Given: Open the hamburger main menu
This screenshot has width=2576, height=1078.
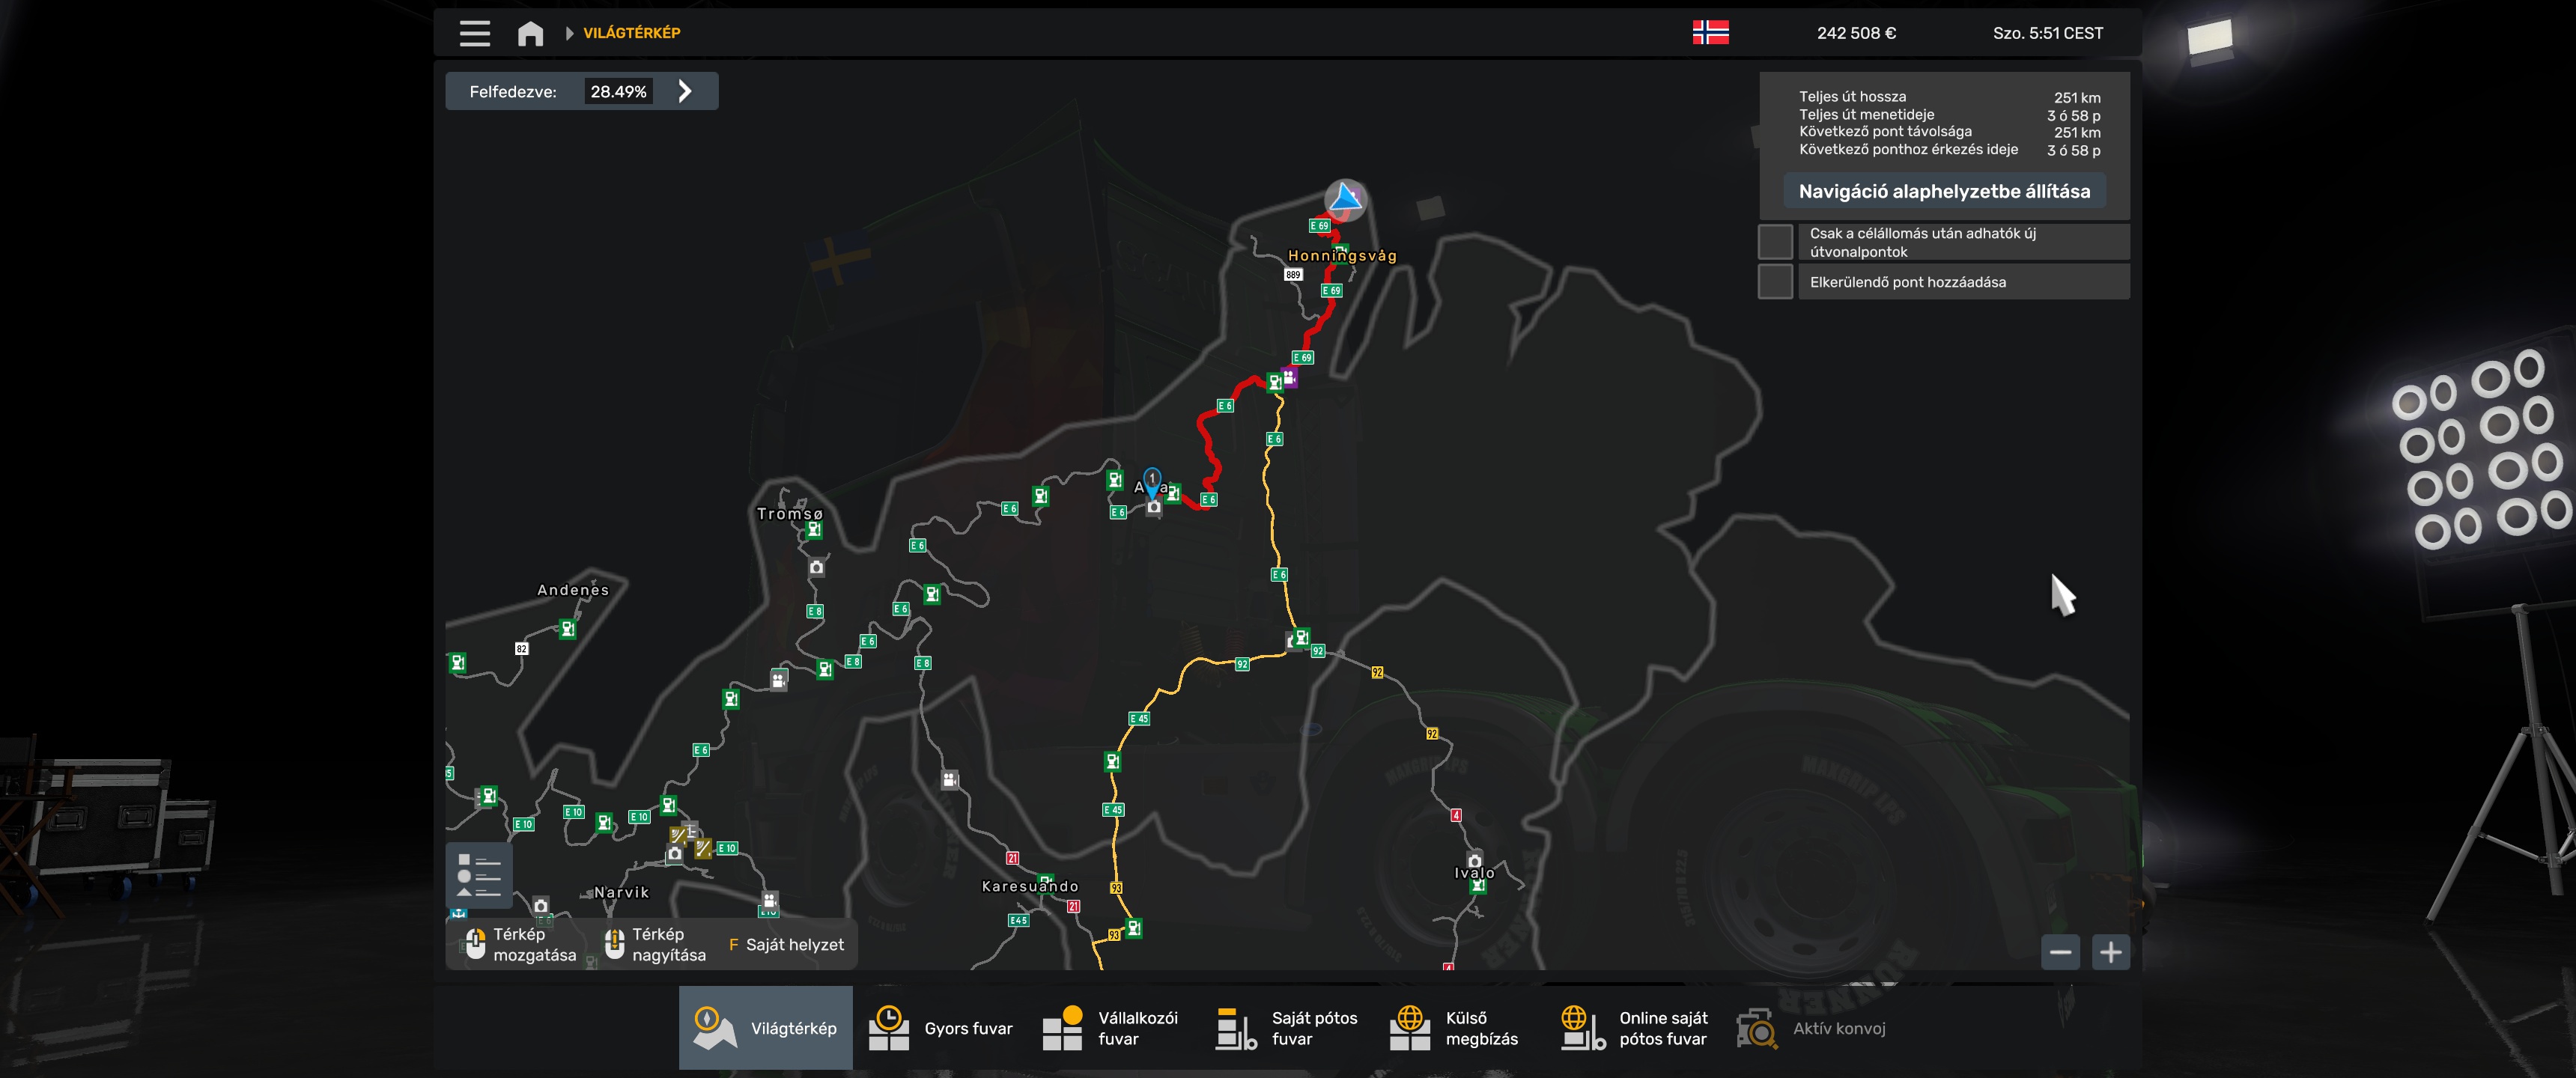Looking at the screenshot, I should click(x=474, y=33).
